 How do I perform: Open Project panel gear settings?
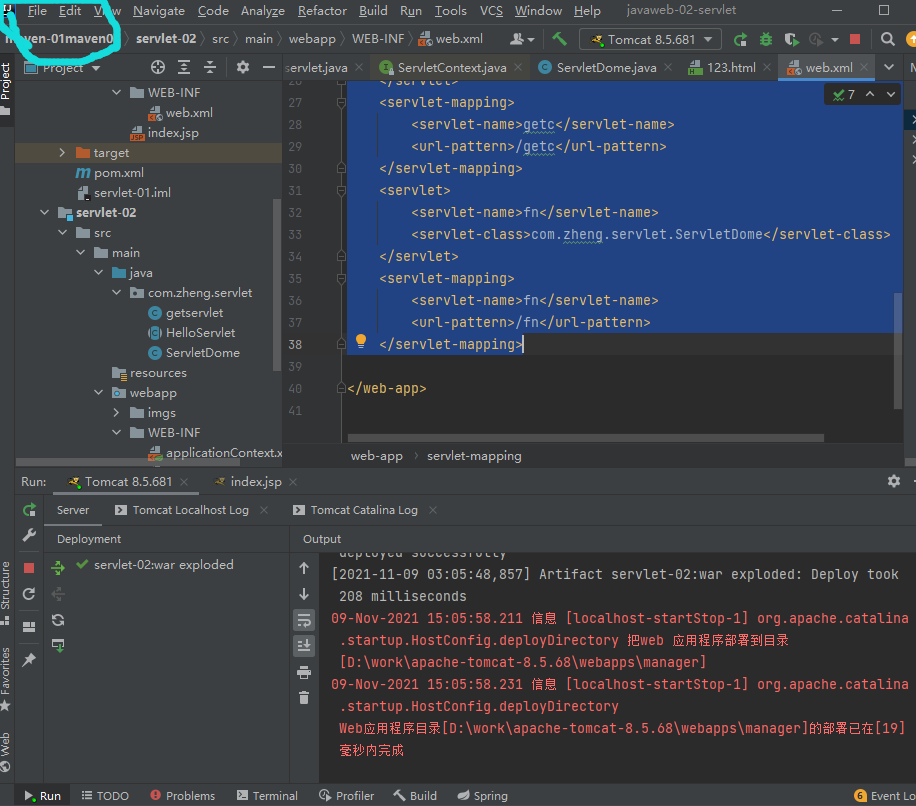click(x=242, y=68)
